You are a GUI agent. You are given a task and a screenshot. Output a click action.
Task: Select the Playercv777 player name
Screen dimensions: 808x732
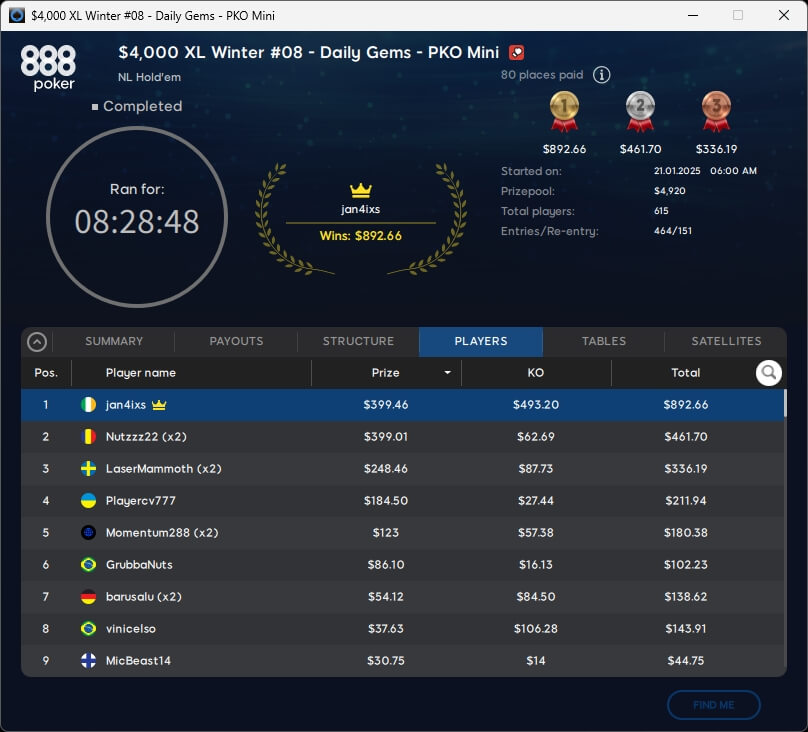pyautogui.click(x=141, y=501)
